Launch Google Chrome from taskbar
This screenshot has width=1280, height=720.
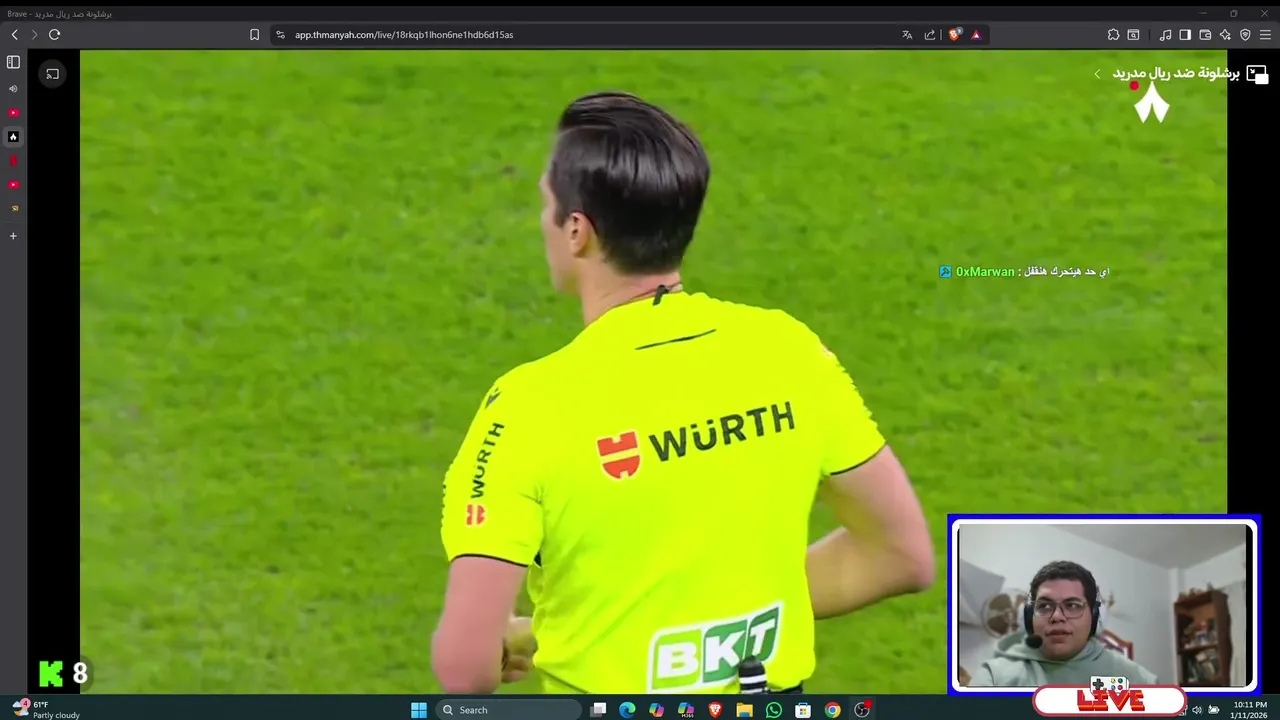pyautogui.click(x=832, y=710)
